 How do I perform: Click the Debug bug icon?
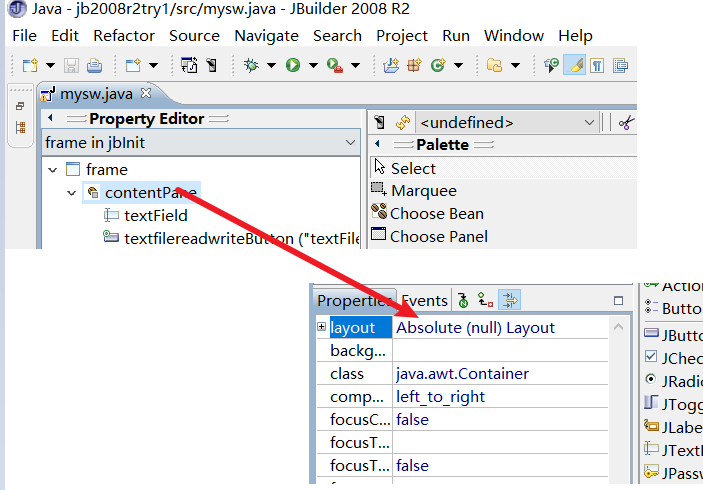pyautogui.click(x=251, y=65)
